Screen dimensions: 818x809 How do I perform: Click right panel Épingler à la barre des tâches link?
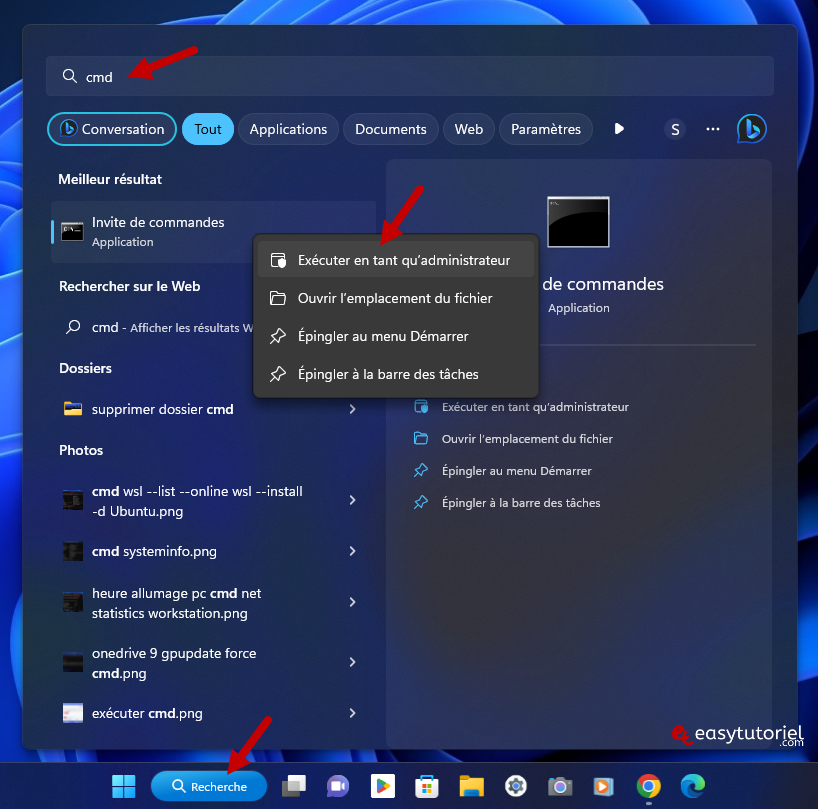[521, 502]
